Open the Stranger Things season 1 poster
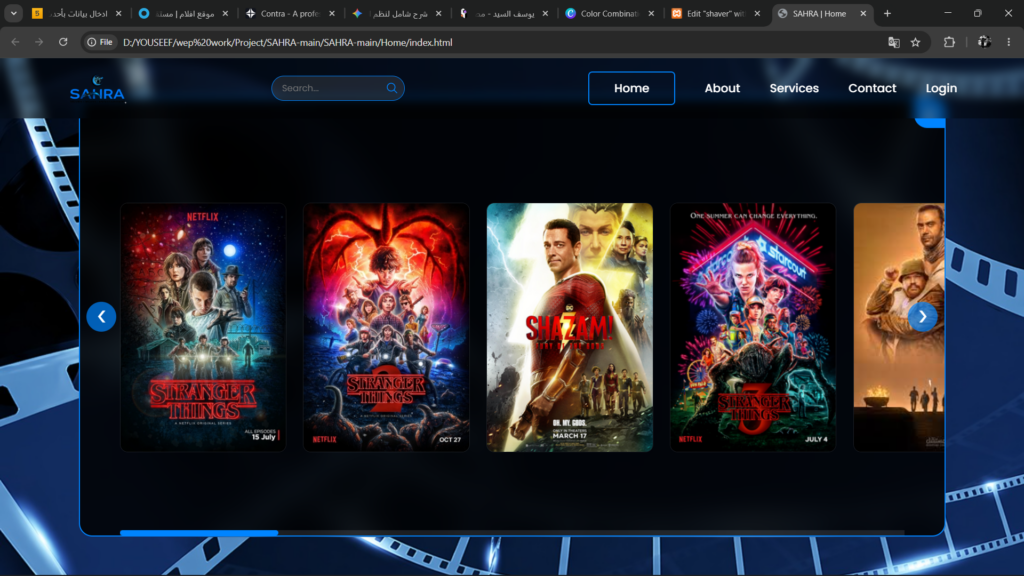 [x=203, y=327]
